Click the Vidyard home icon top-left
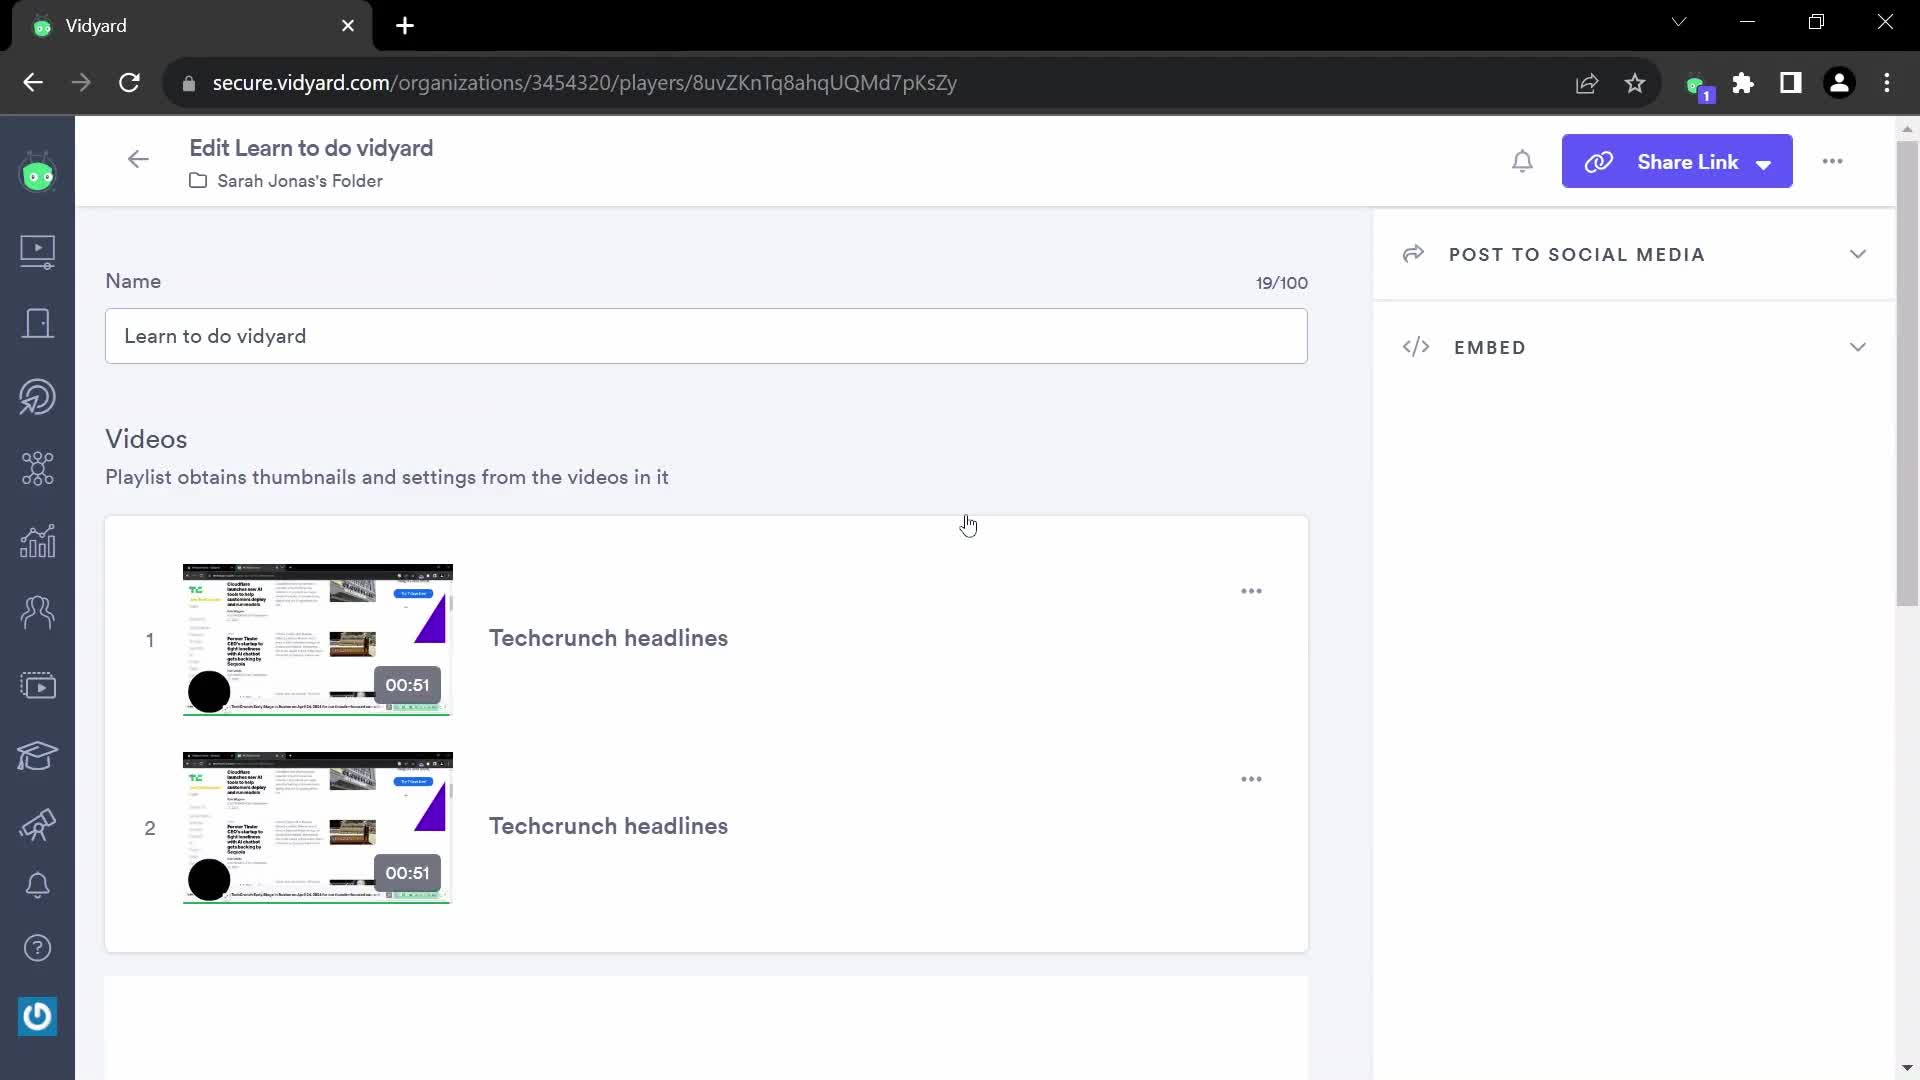The height and width of the screenshot is (1080, 1920). (x=37, y=174)
